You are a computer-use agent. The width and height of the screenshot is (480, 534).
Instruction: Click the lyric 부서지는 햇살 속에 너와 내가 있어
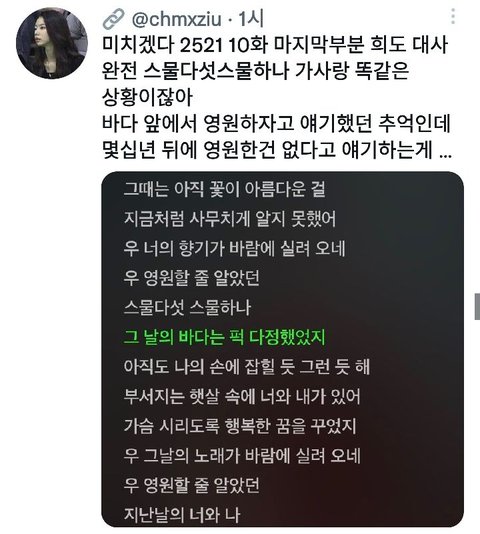pos(242,396)
